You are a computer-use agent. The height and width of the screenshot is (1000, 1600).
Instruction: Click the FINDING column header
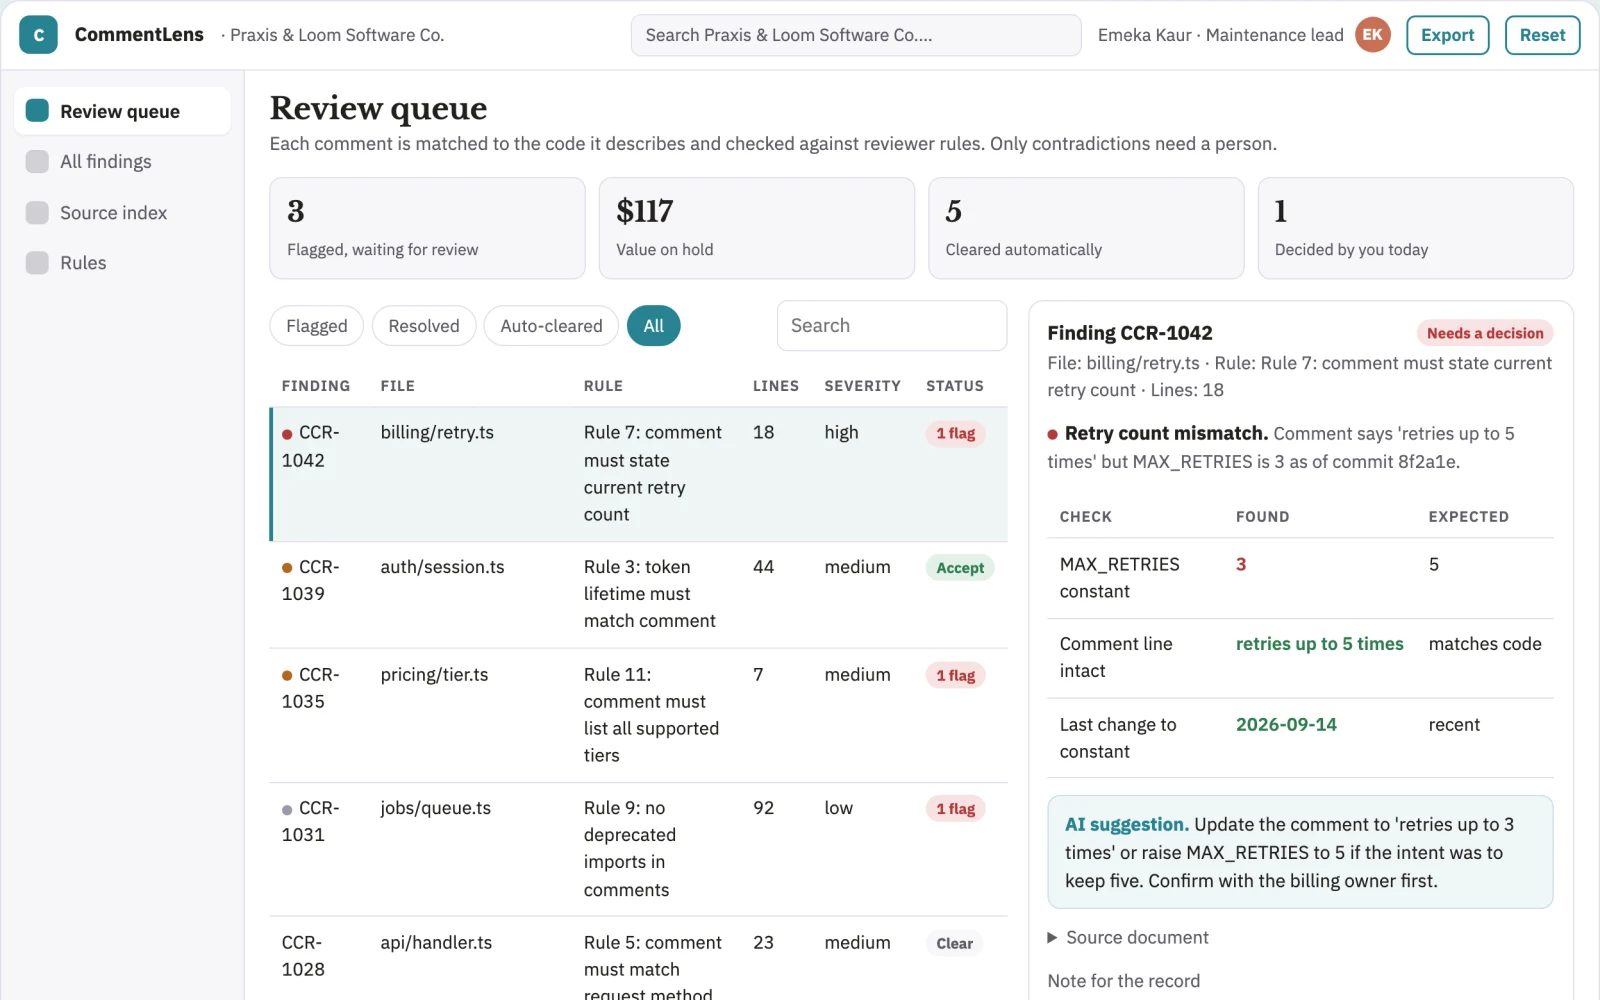point(316,386)
